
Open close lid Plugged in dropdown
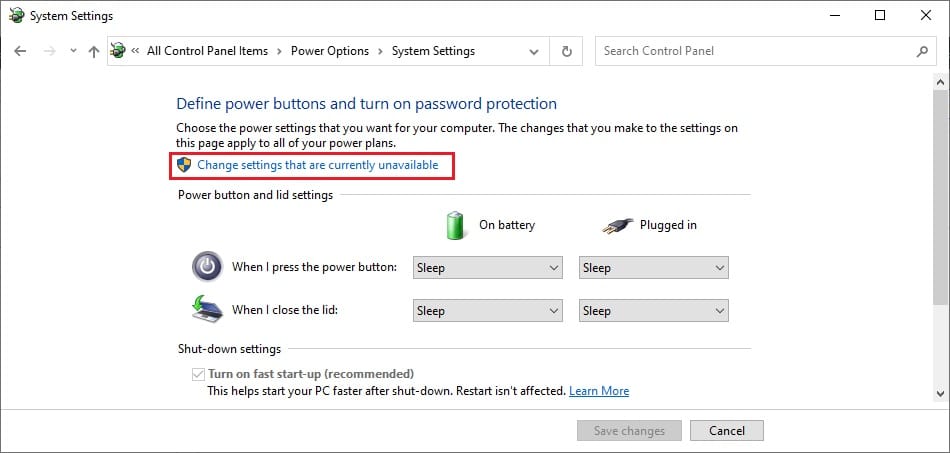(654, 311)
